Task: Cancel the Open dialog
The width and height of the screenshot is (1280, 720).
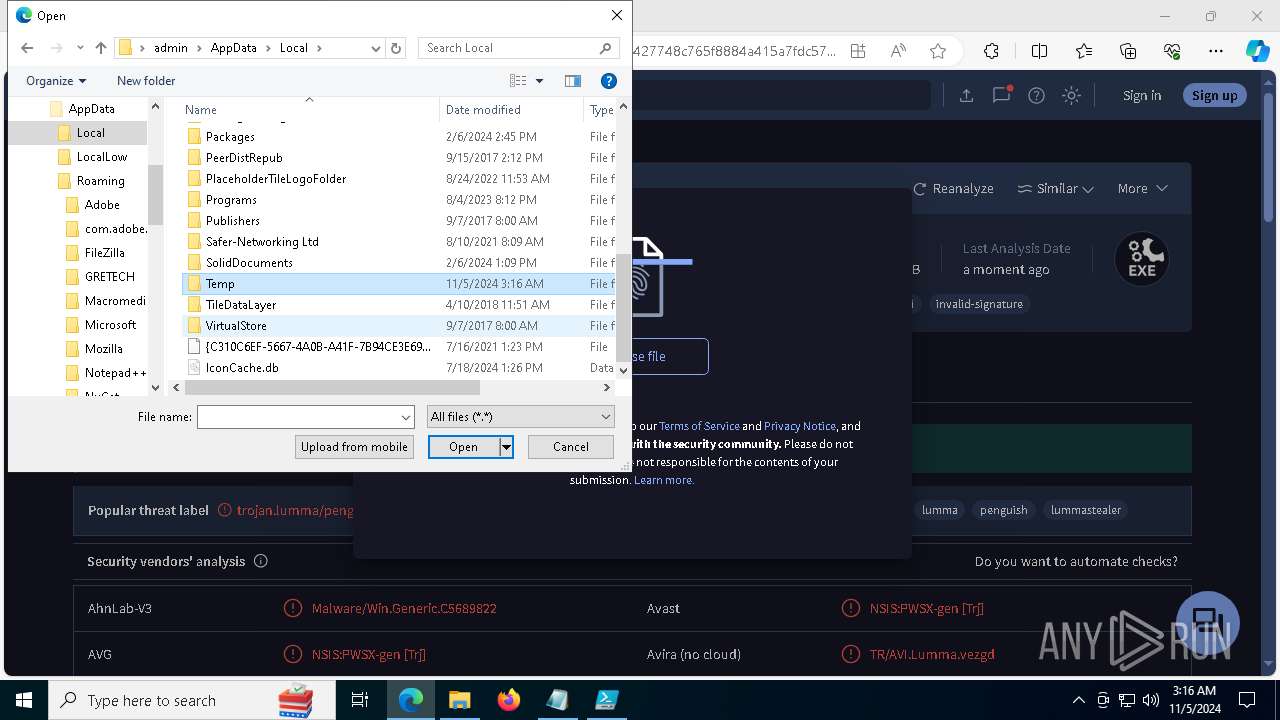Action: point(571,447)
